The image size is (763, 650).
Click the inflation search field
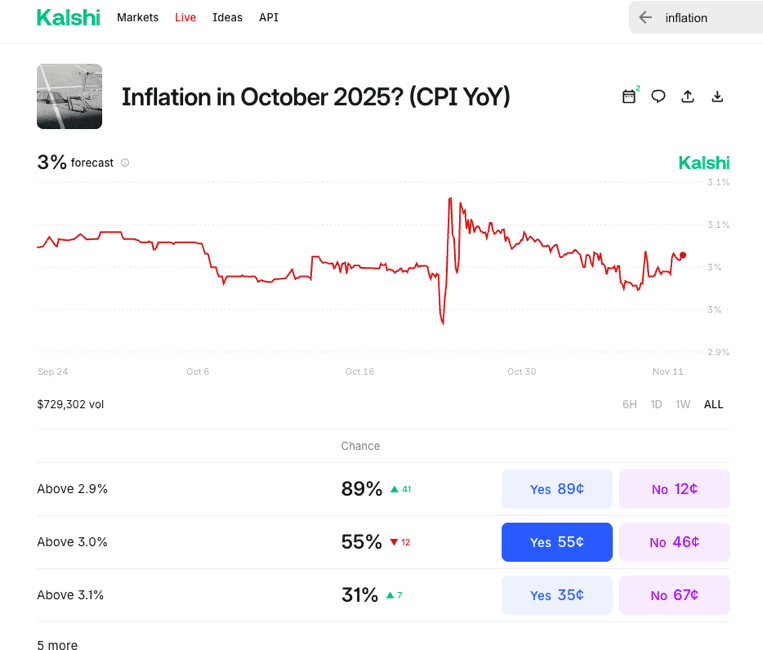[705, 17]
